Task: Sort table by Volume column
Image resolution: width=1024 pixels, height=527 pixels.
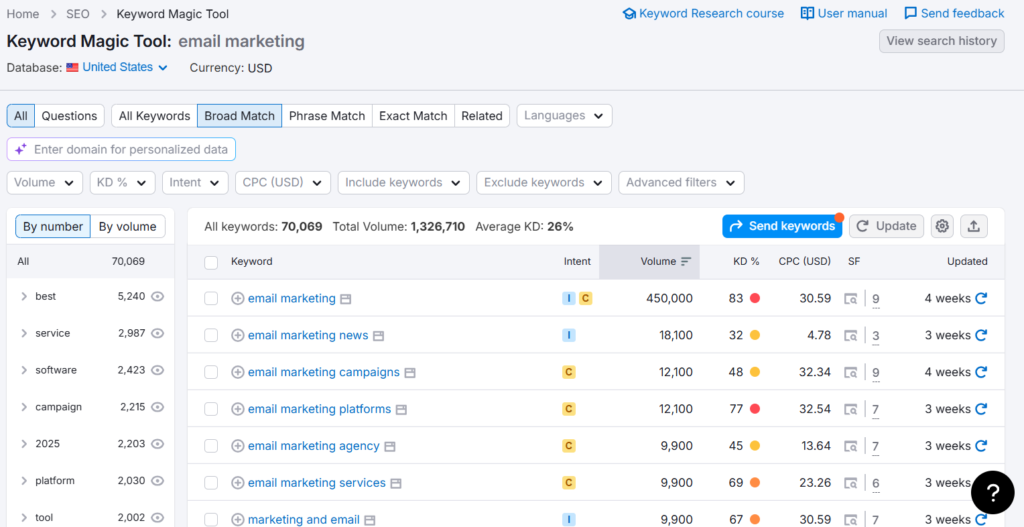Action: tap(665, 261)
